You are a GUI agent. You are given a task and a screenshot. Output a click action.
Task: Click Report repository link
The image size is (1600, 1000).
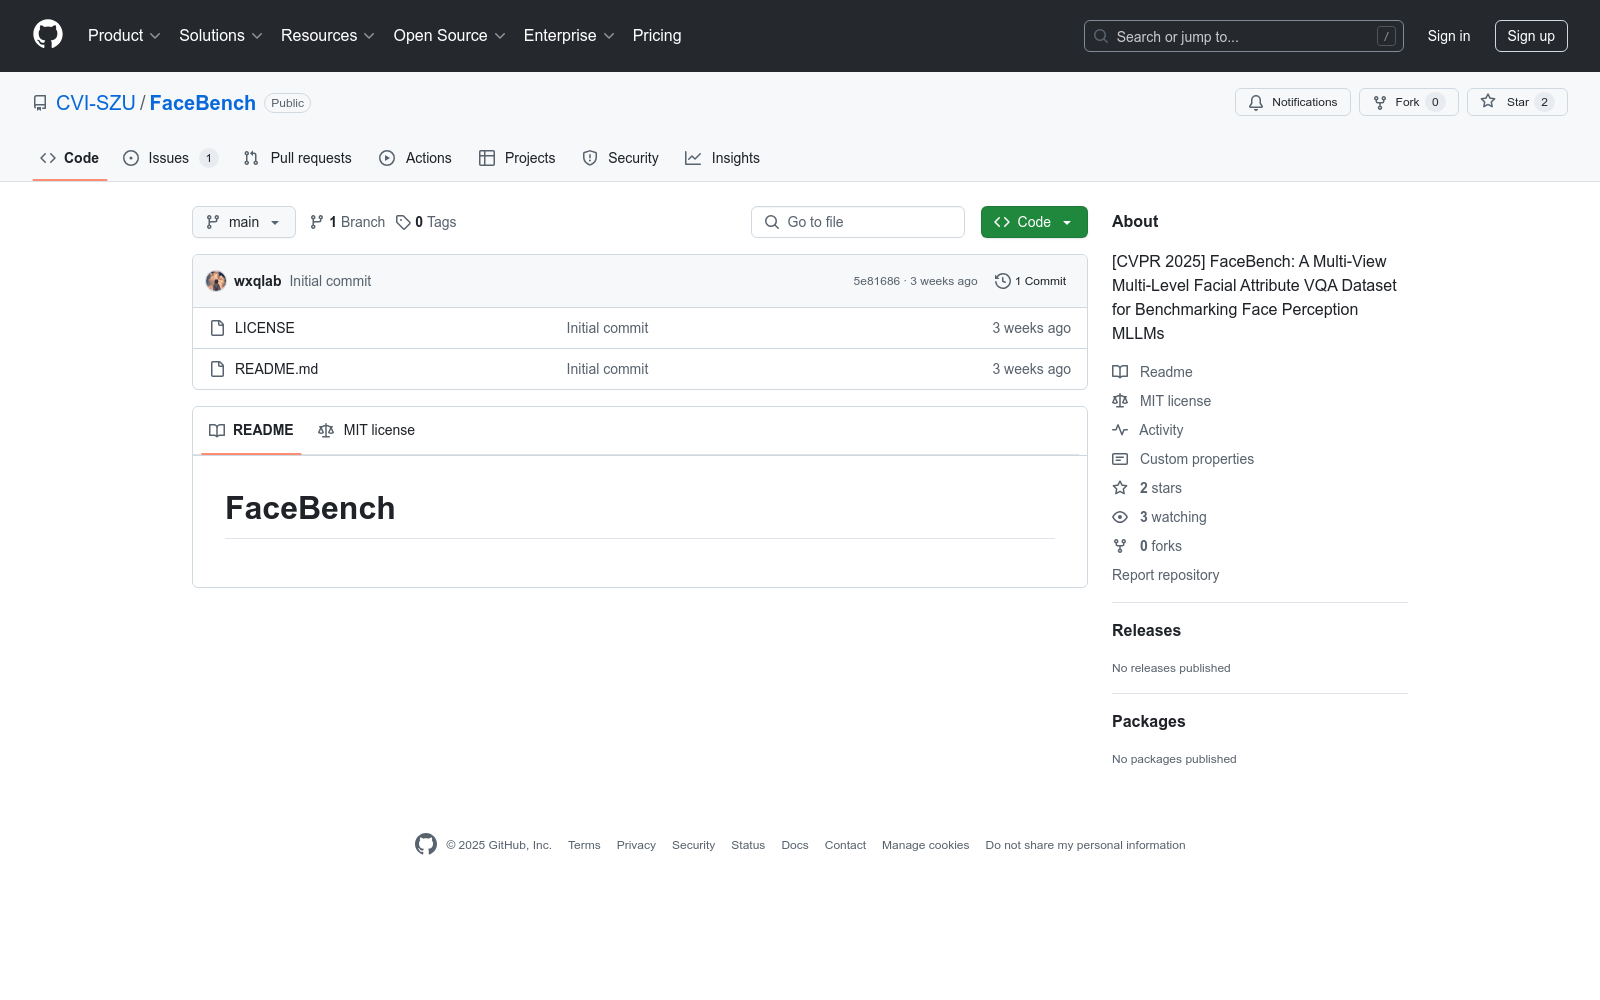click(x=1165, y=575)
